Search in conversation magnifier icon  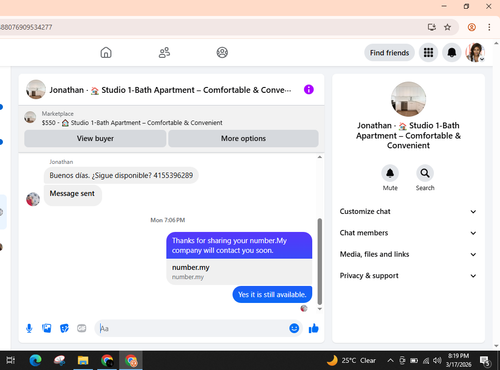tap(425, 173)
